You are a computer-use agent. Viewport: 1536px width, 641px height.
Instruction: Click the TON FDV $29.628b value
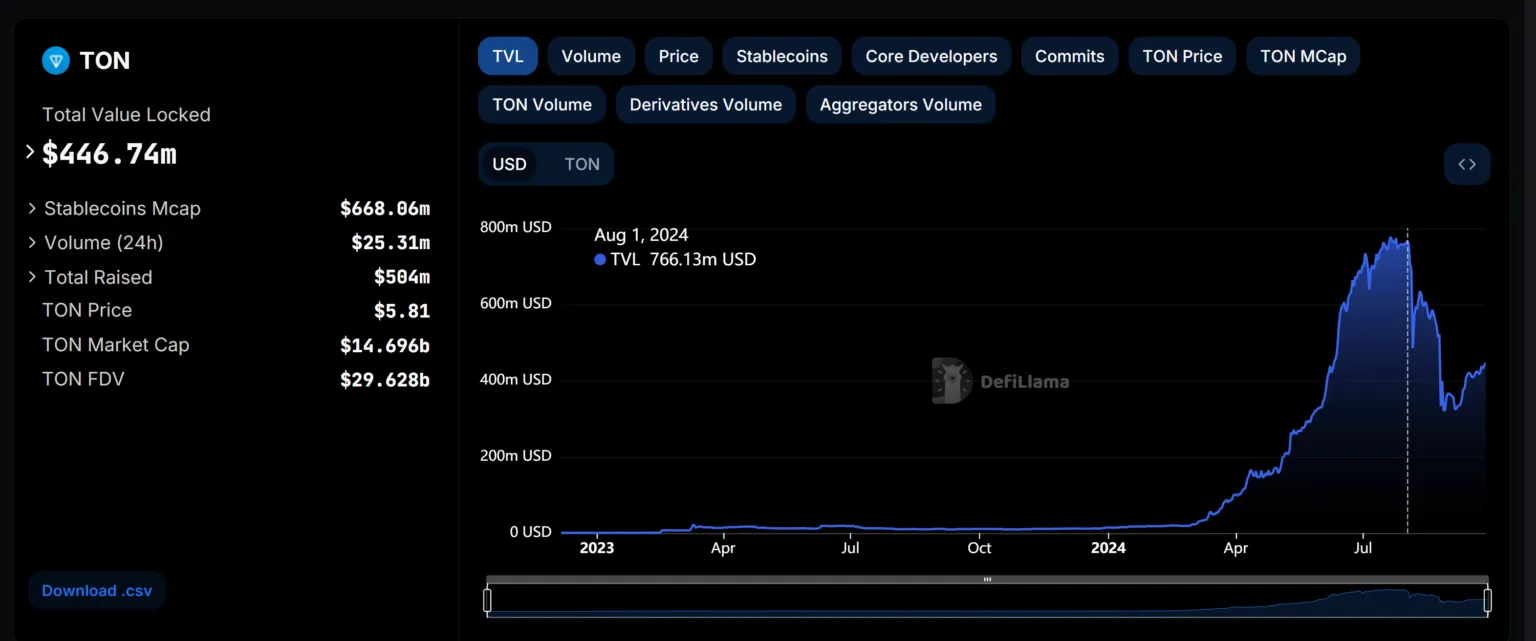(x=385, y=379)
